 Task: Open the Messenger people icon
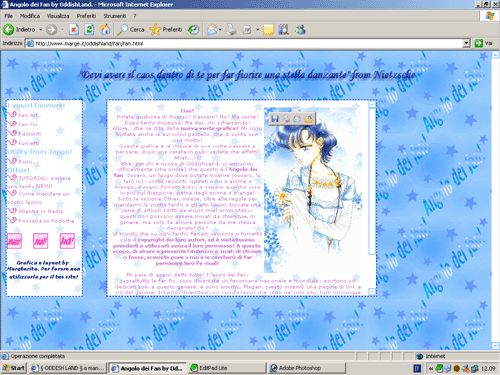pyautogui.click(x=300, y=30)
